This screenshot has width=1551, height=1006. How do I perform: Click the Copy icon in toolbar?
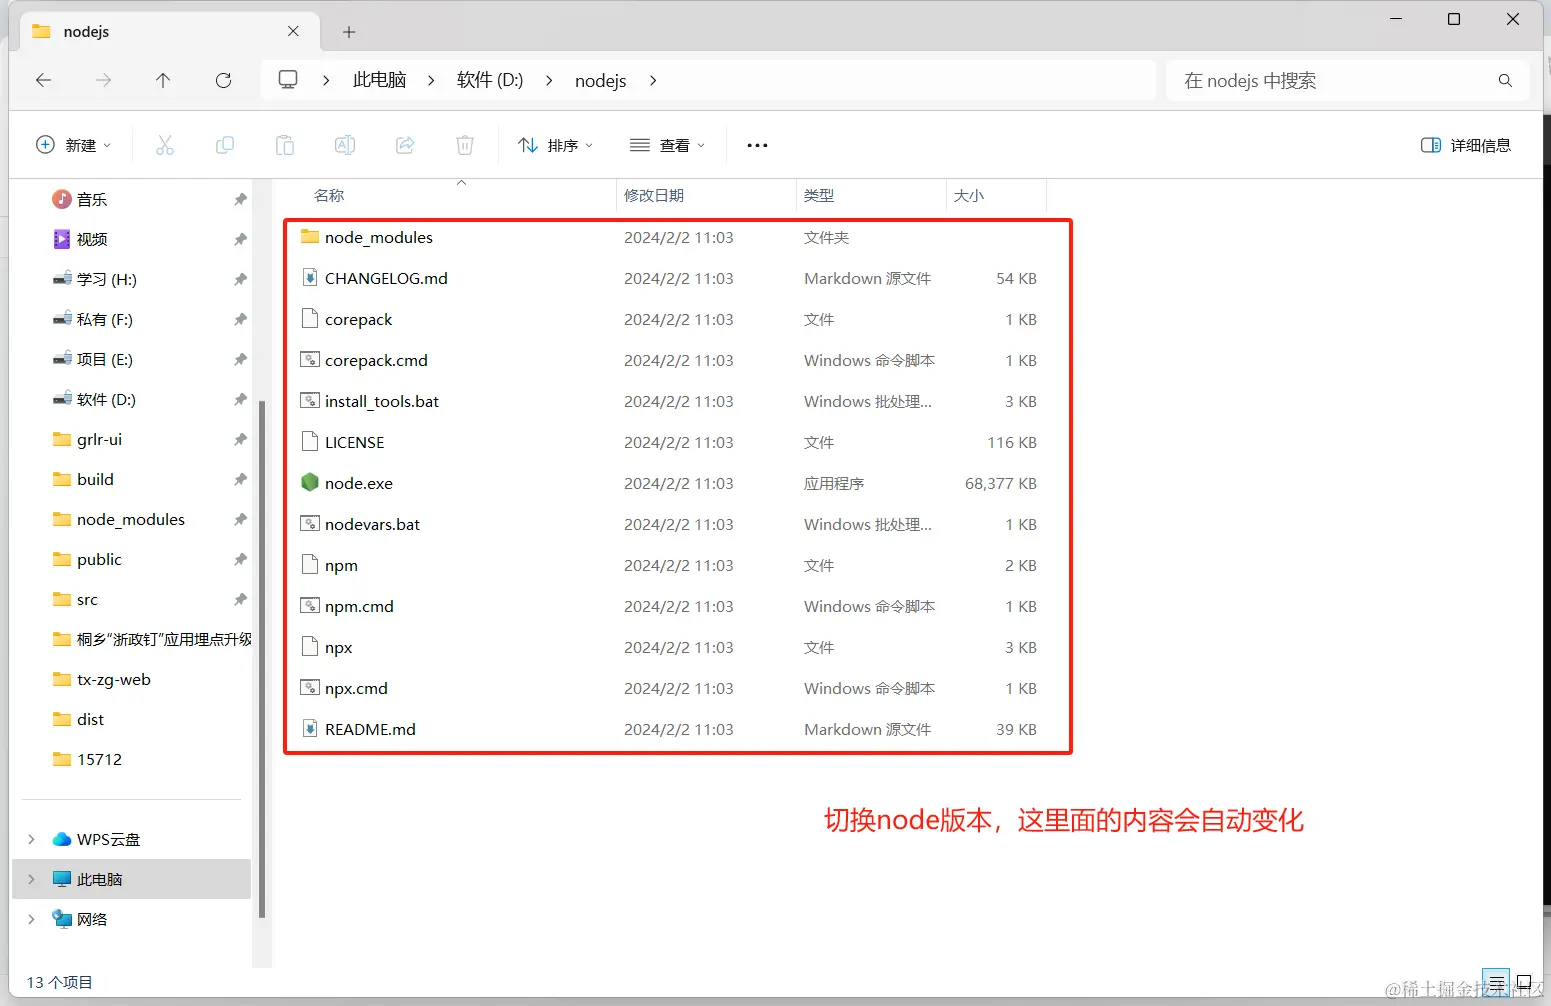(x=225, y=145)
